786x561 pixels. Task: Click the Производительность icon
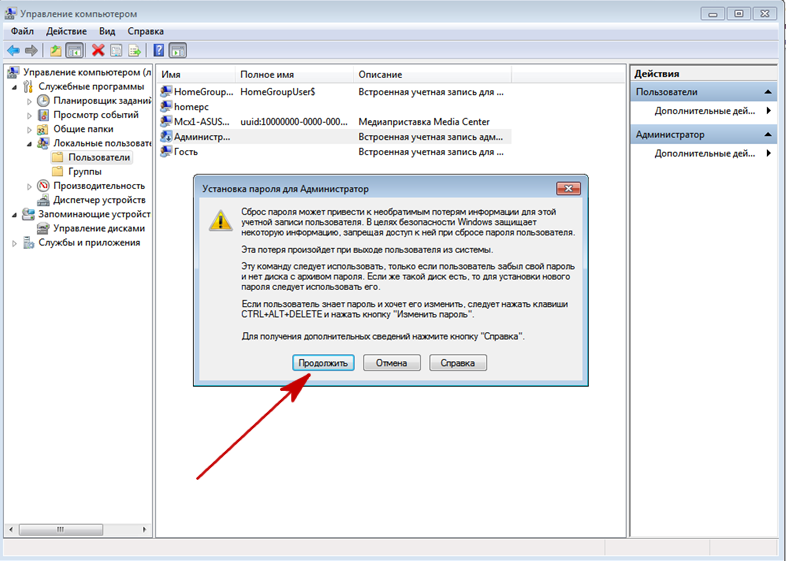44,185
